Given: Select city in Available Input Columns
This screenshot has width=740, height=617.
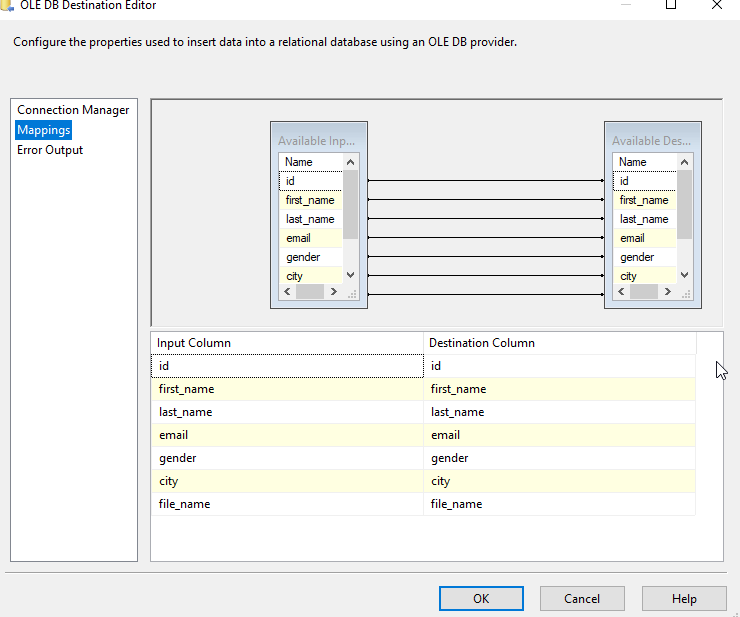Looking at the screenshot, I should click(311, 276).
